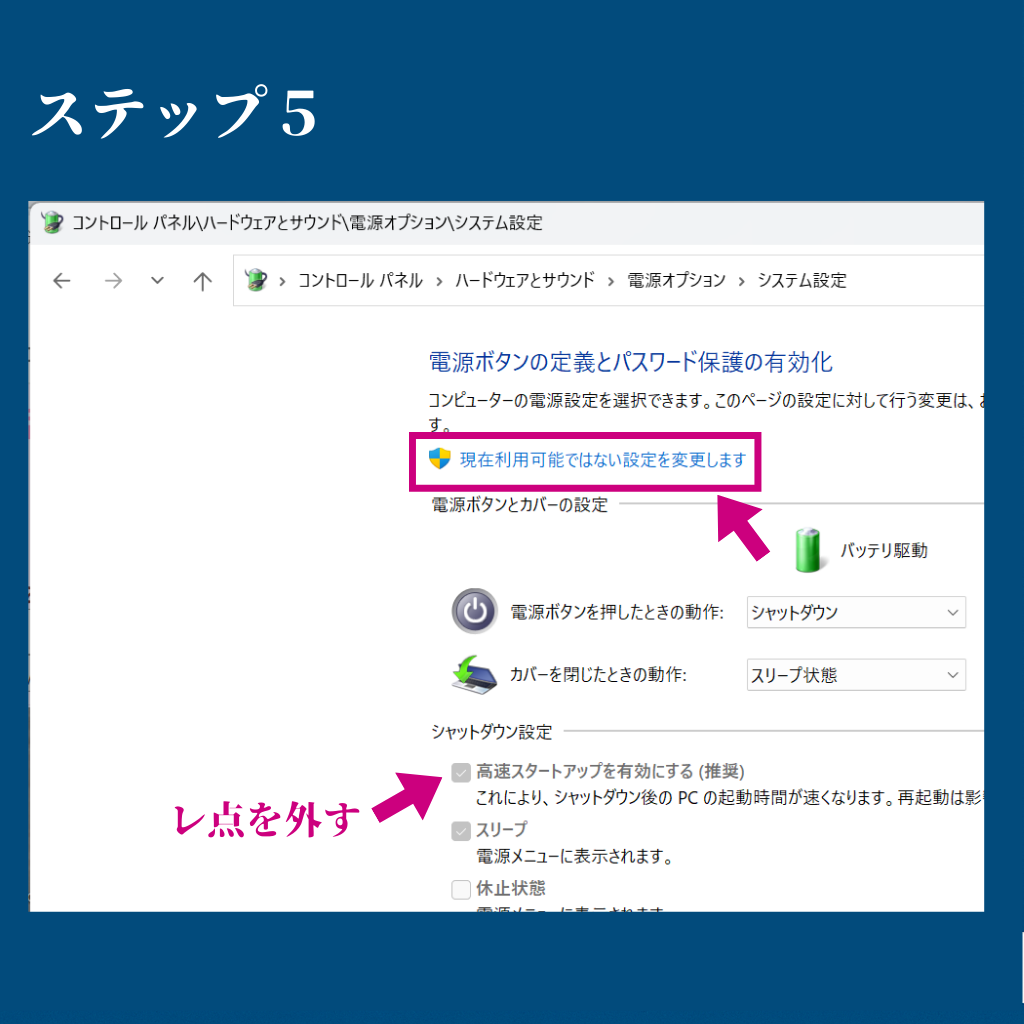Click the UAC shield icon
The width and height of the screenshot is (1024, 1024).
click(440, 458)
